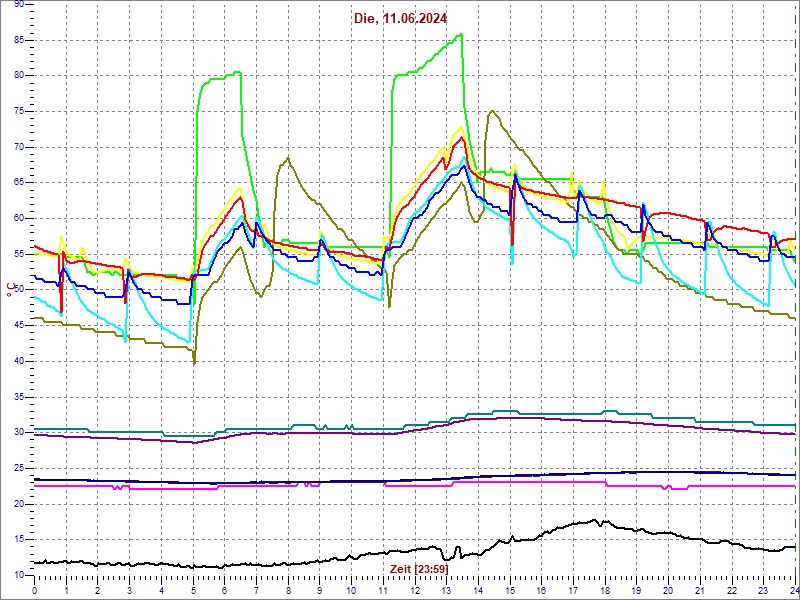The height and width of the screenshot is (600, 800).
Task: Click hour 3 on the time axis
Action: [x=130, y=589]
